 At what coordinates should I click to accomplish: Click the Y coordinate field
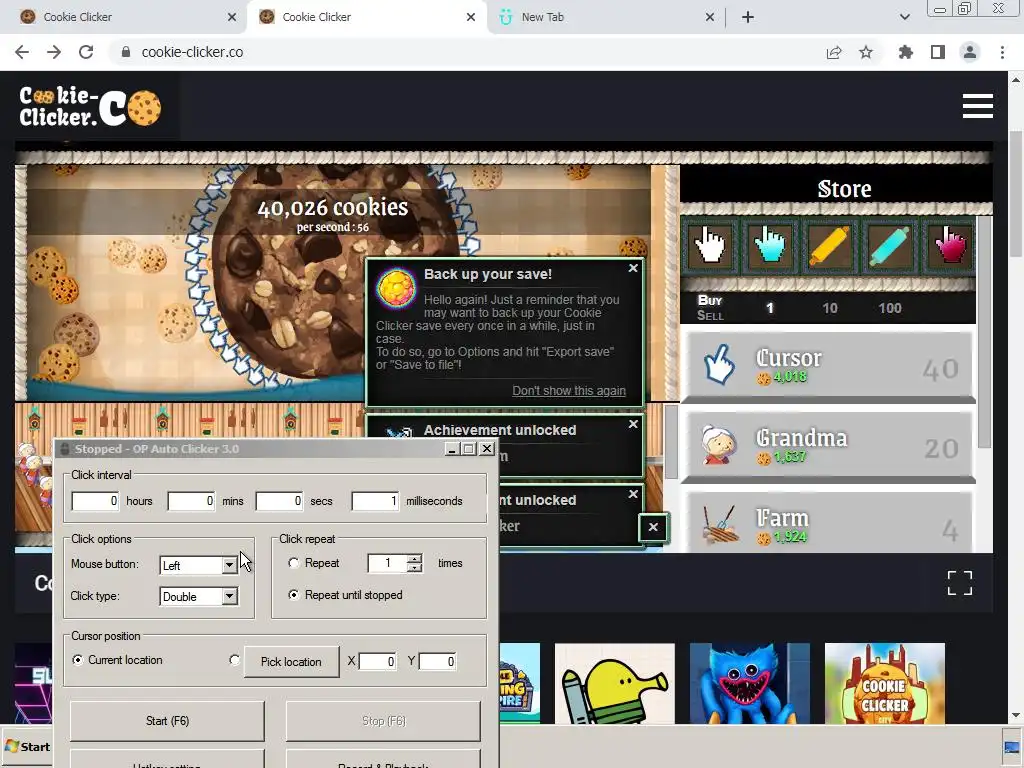tap(437, 662)
